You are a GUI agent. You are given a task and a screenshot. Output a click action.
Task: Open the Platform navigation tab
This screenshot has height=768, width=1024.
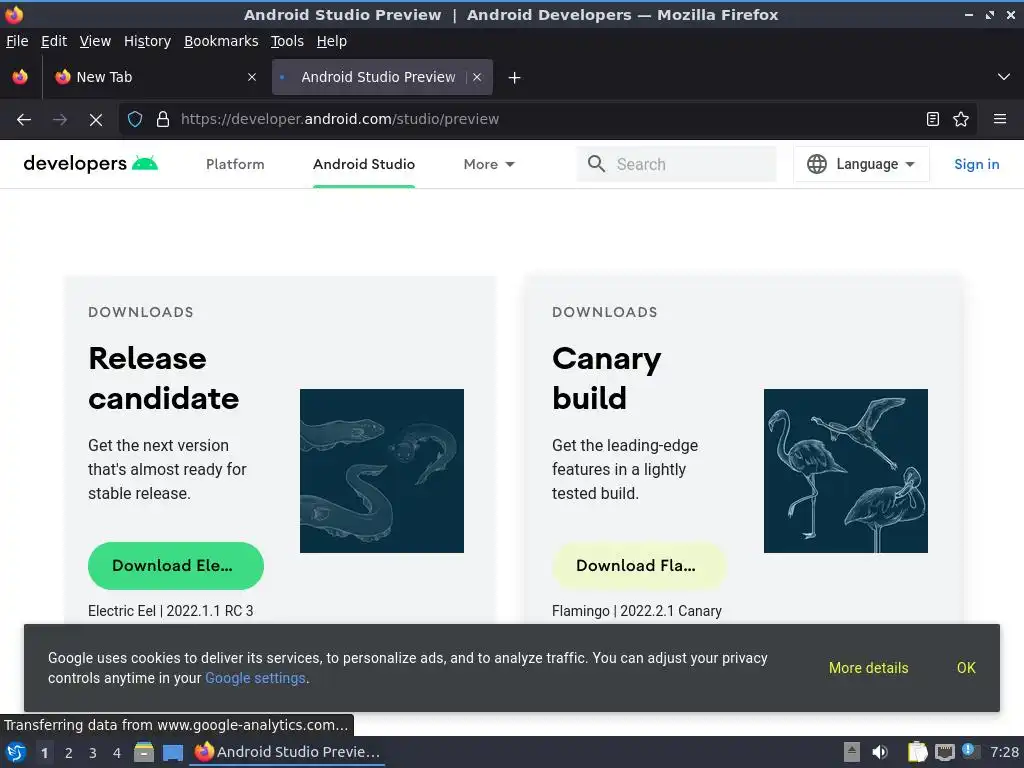pos(235,165)
